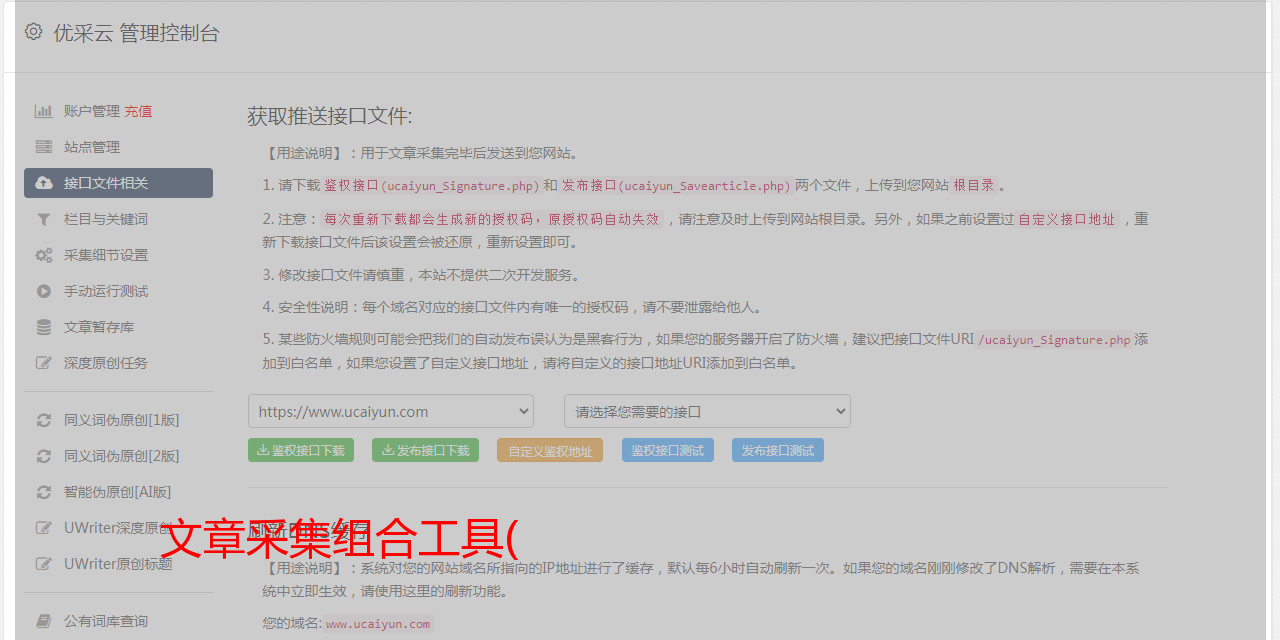Open UWriter原创标题 menu item
1280x640 pixels.
[x=118, y=563]
